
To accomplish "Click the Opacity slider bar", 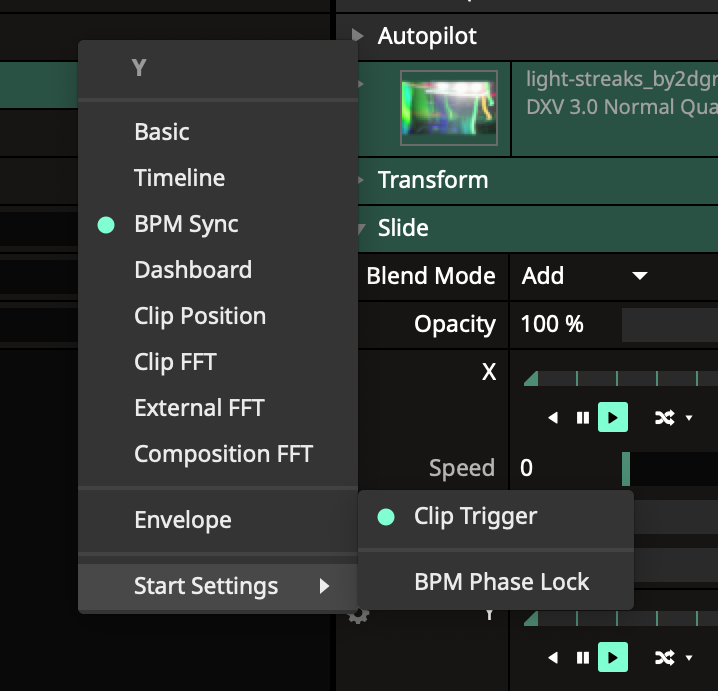I will 668,324.
